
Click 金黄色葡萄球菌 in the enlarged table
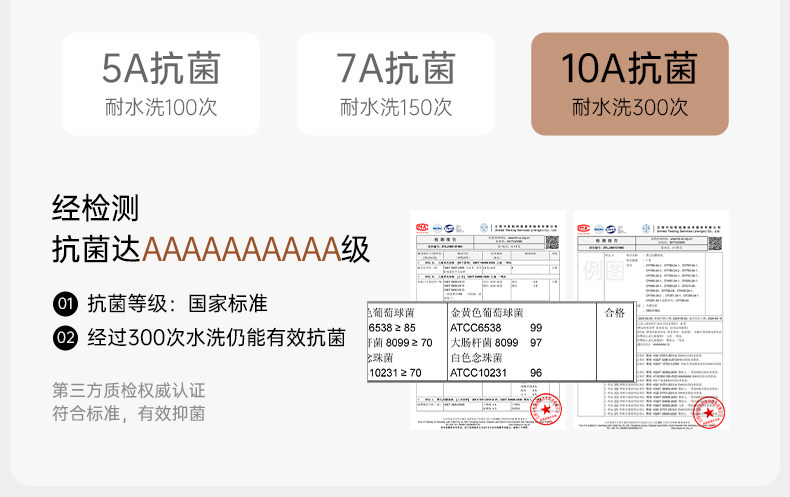(487, 313)
